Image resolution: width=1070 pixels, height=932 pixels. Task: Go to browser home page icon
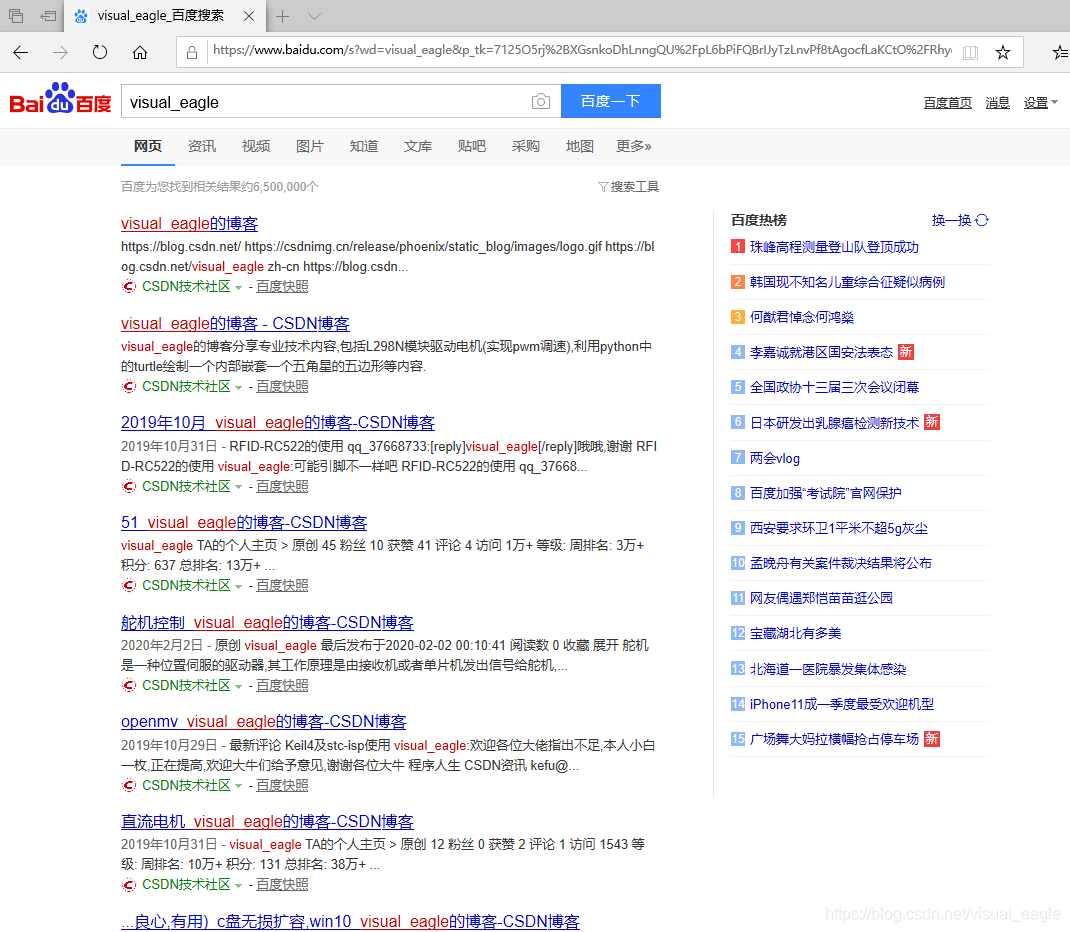(140, 53)
